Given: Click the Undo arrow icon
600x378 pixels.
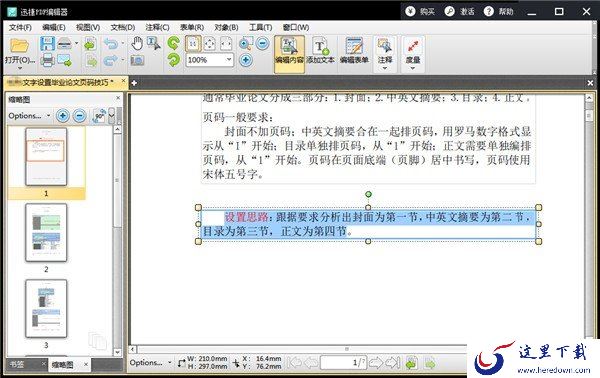Looking at the screenshot, I should coord(111,44).
